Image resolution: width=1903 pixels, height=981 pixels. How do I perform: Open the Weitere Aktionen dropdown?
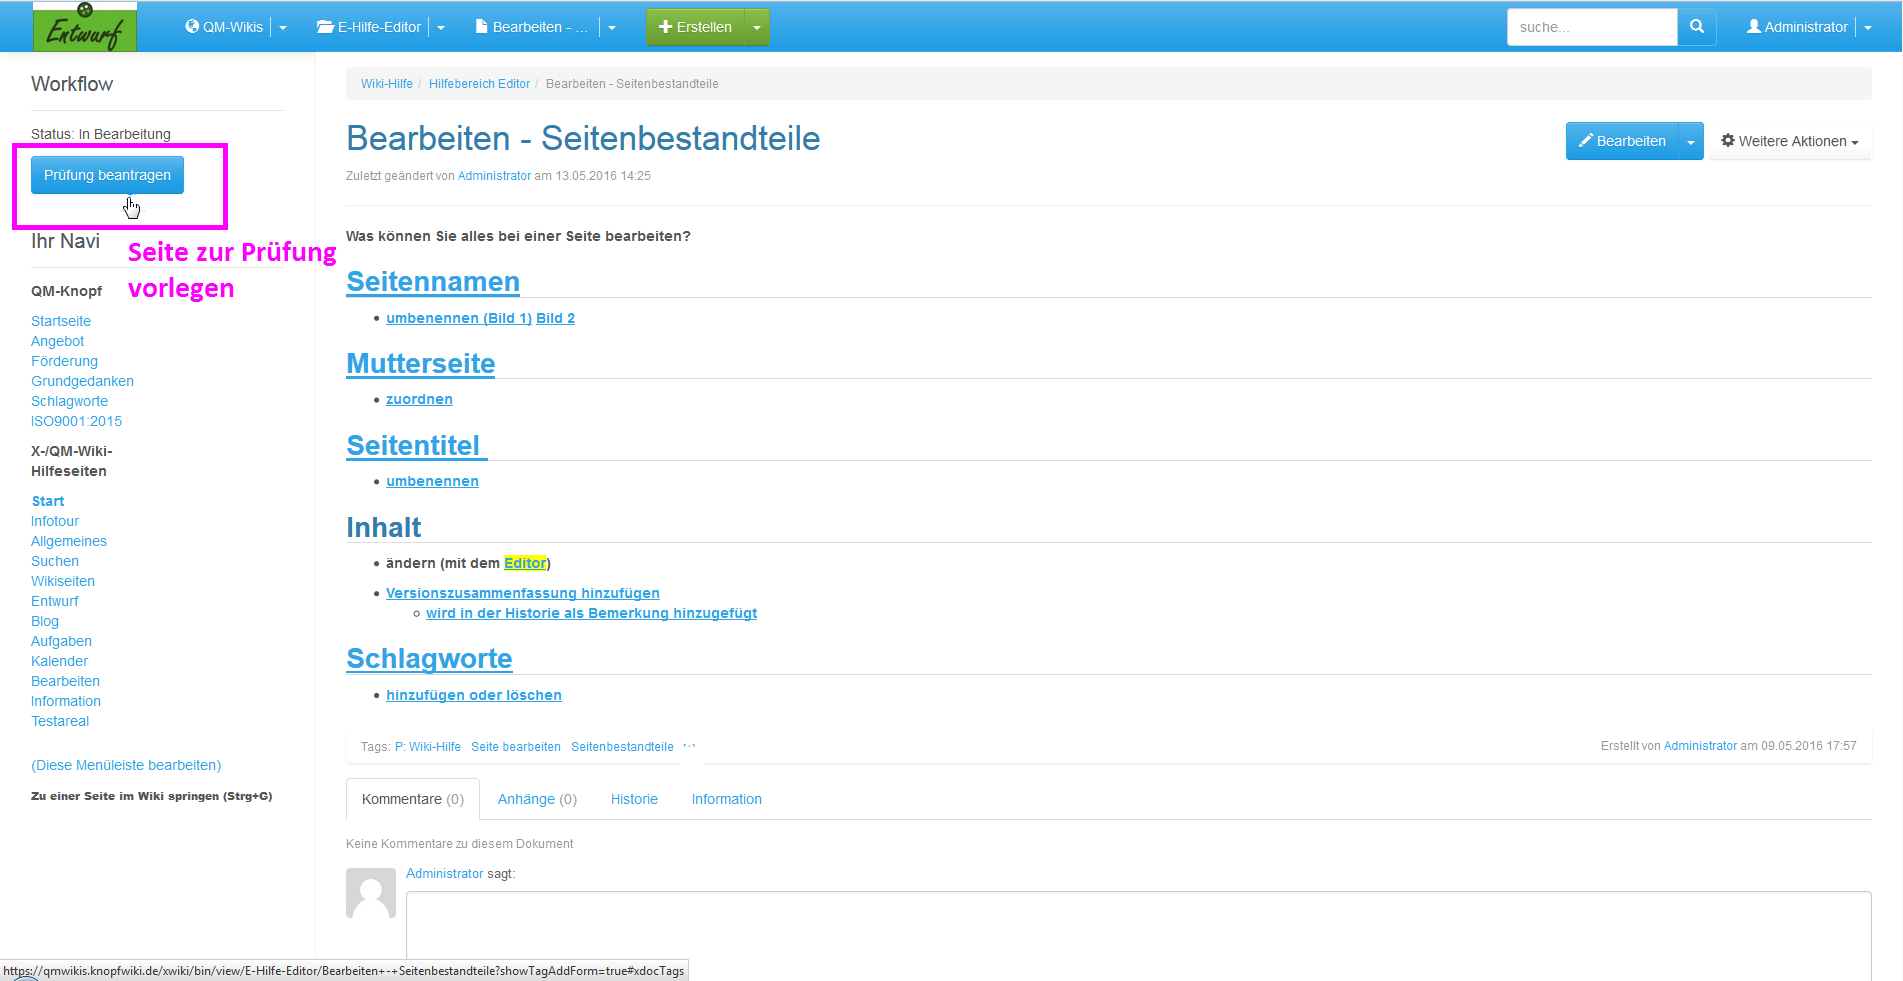coord(1789,141)
